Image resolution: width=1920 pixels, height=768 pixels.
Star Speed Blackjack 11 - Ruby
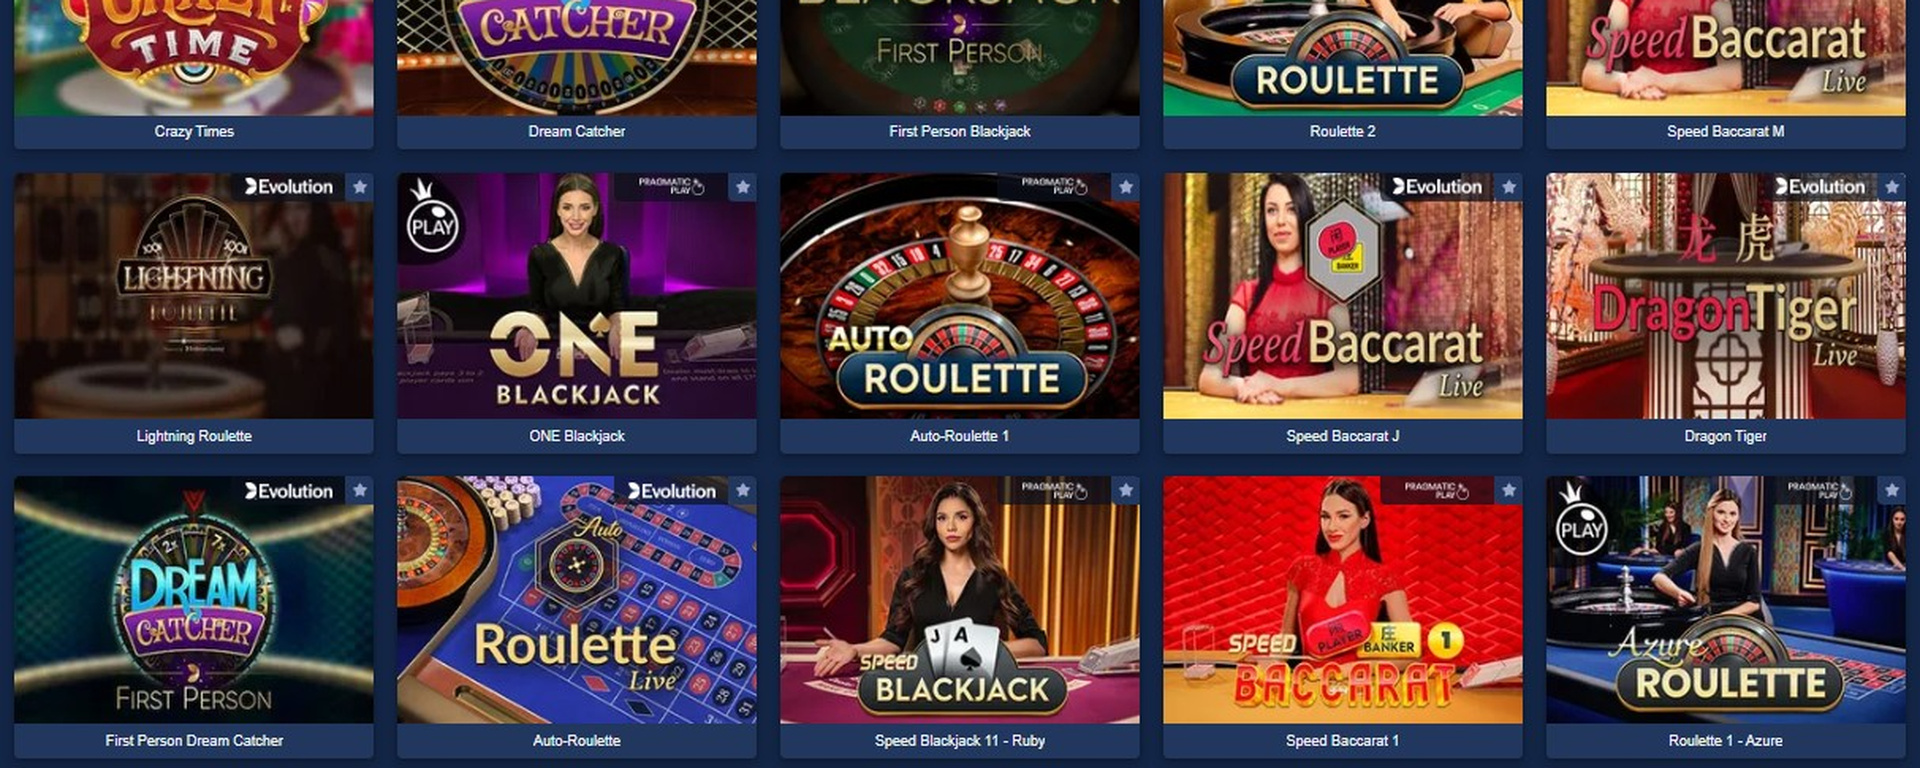(1126, 490)
